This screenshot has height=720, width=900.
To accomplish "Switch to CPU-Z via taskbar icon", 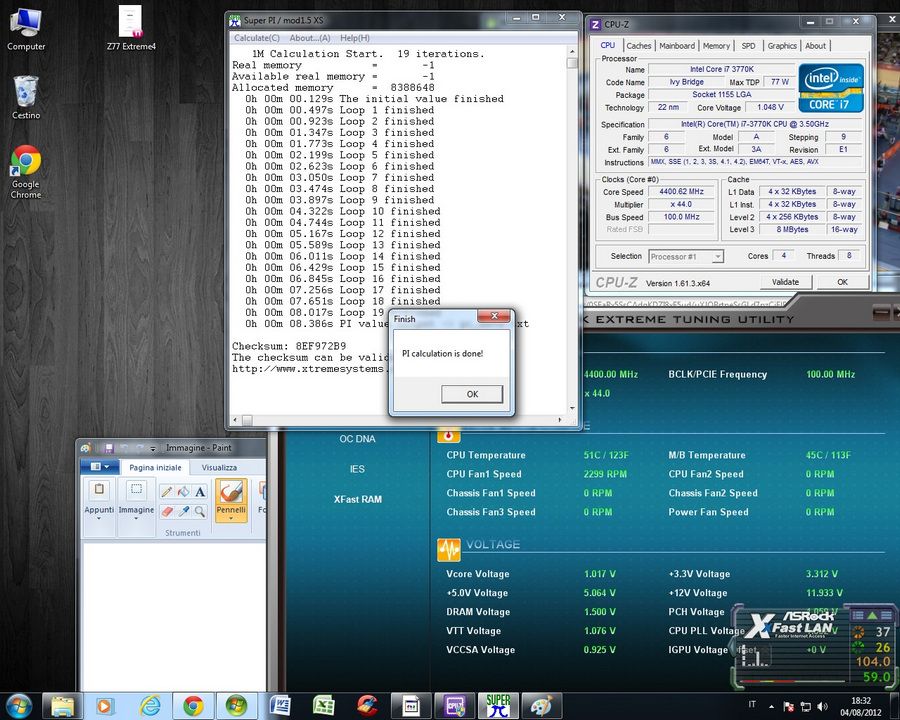I will [x=454, y=706].
